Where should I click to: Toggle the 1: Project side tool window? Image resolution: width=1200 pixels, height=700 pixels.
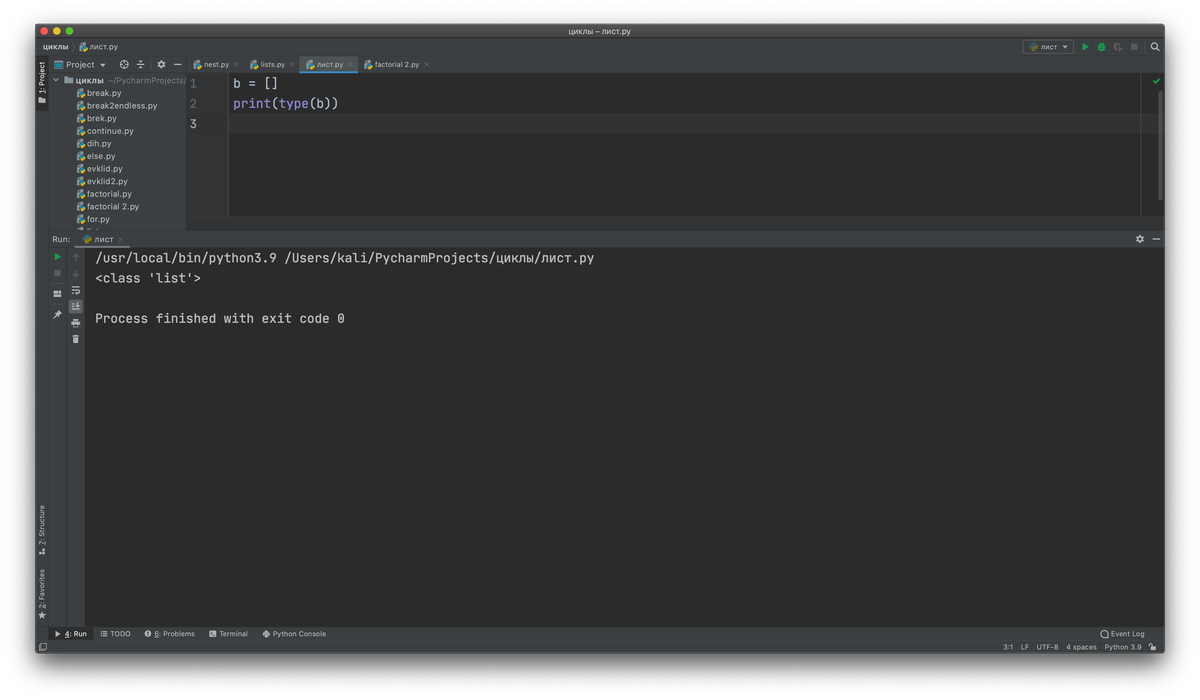click(x=42, y=83)
